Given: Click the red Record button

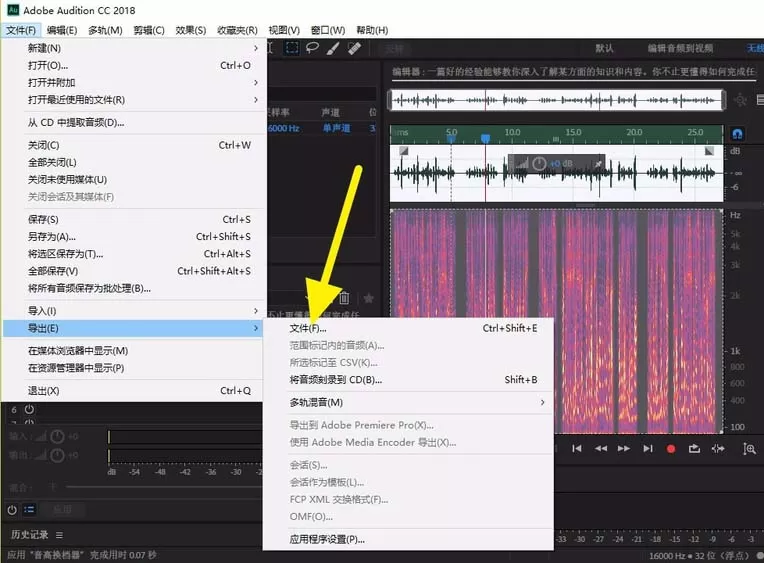Looking at the screenshot, I should 671,449.
